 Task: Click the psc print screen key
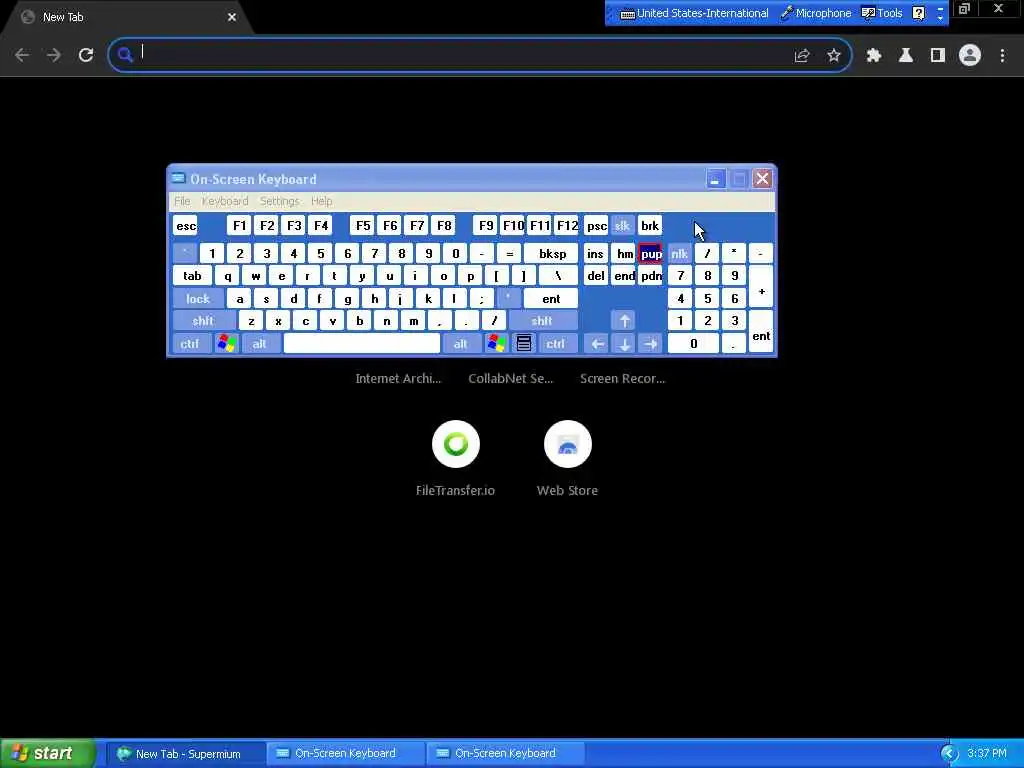pyautogui.click(x=596, y=226)
